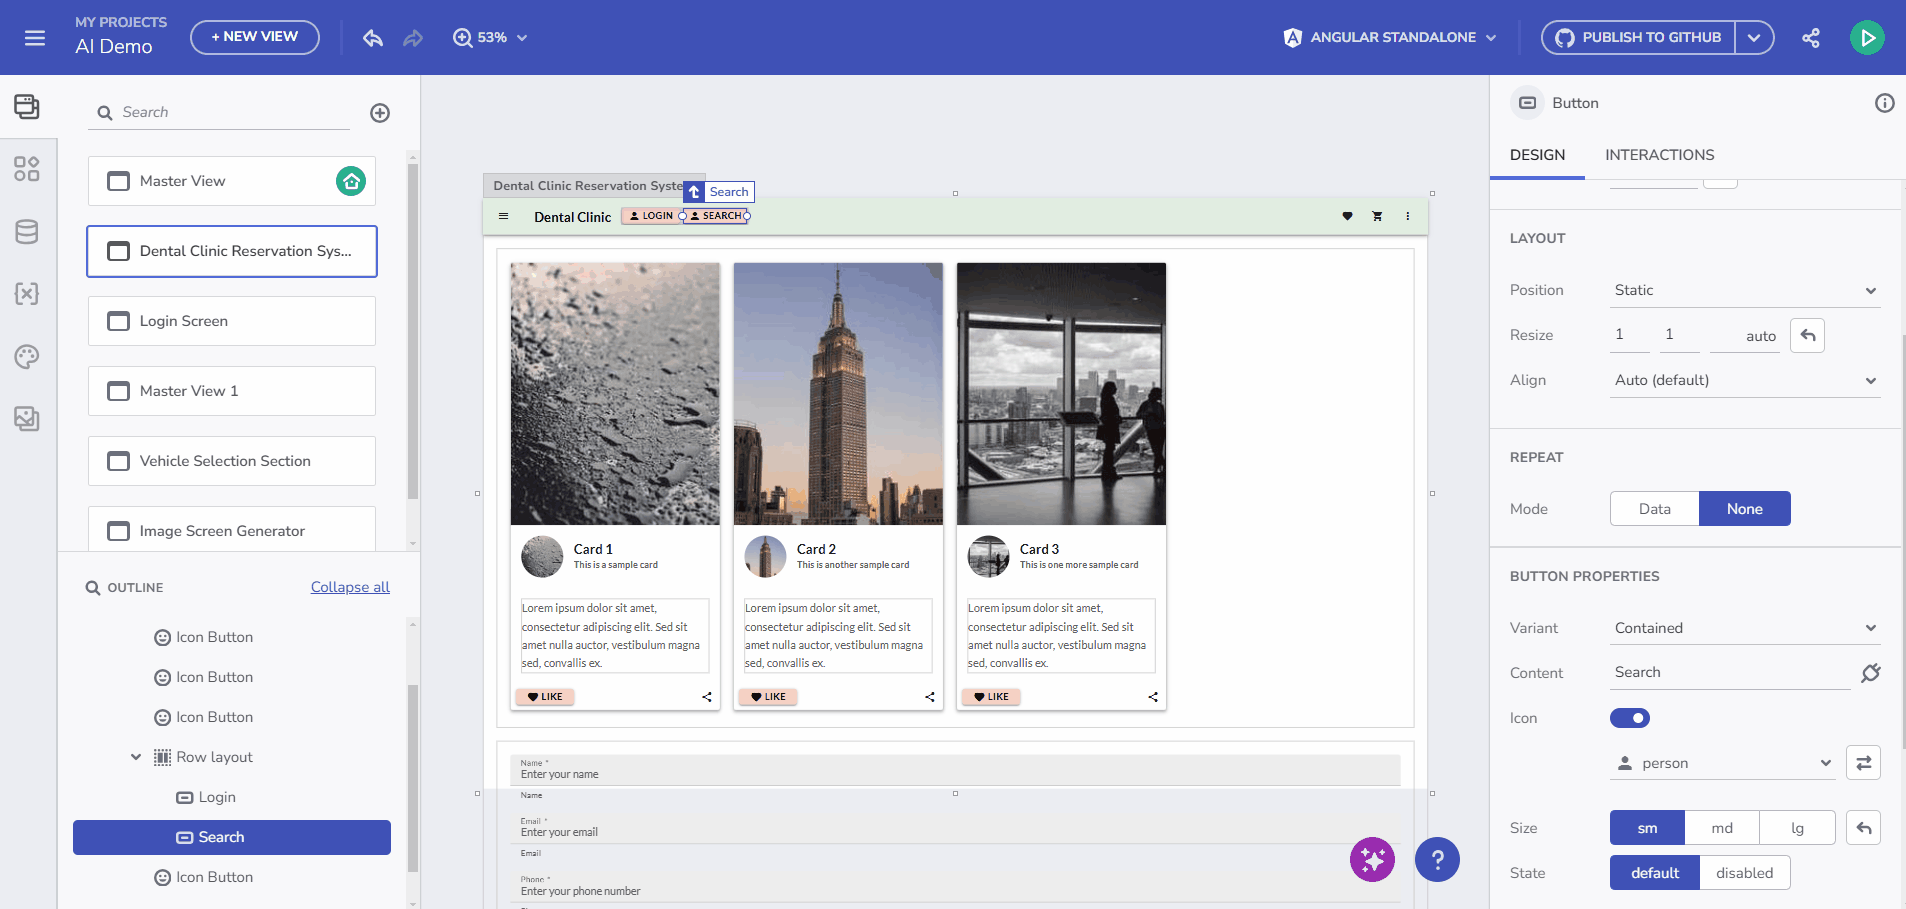Set Repeat Mode to Data
The width and height of the screenshot is (1906, 909).
click(1653, 508)
